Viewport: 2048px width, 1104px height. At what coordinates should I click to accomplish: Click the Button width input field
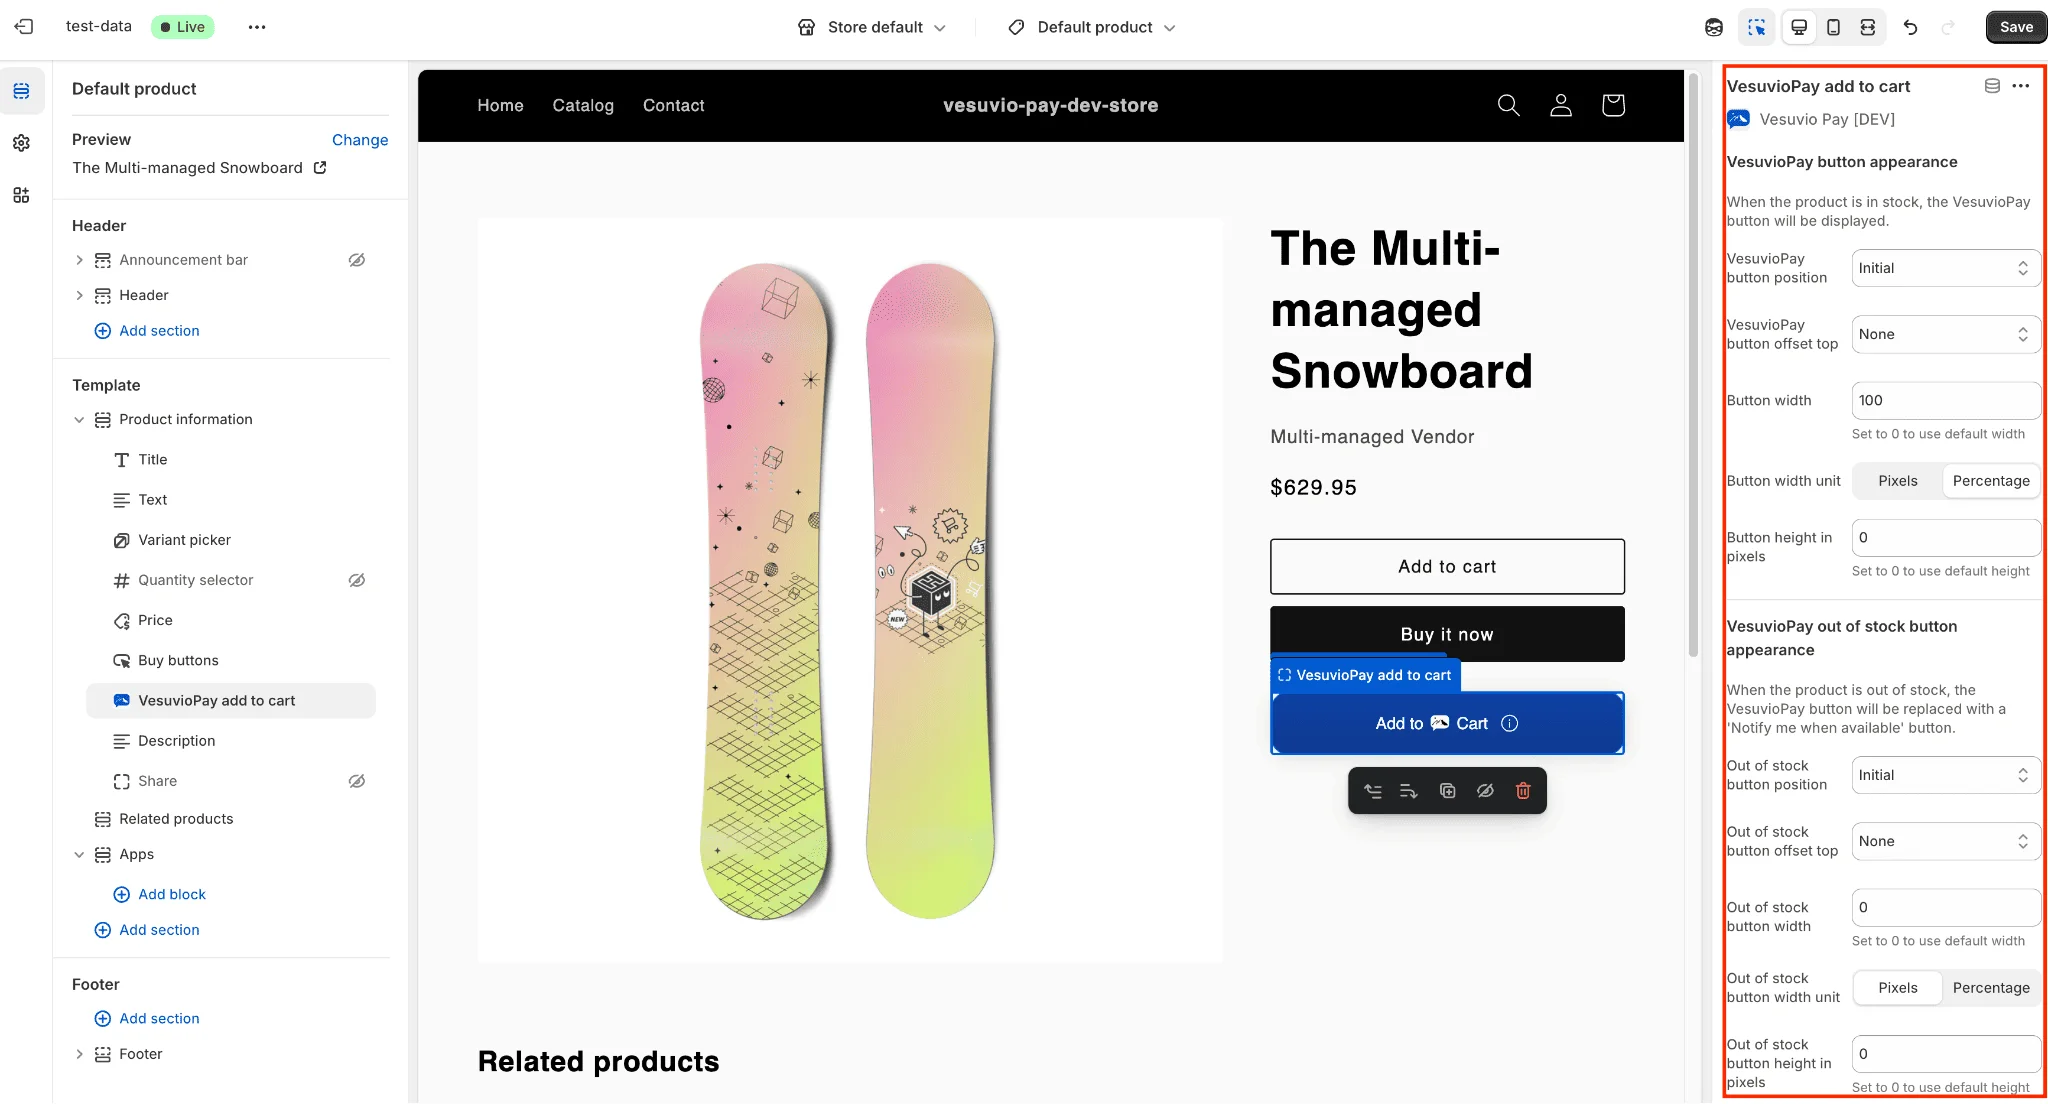[x=1945, y=400]
